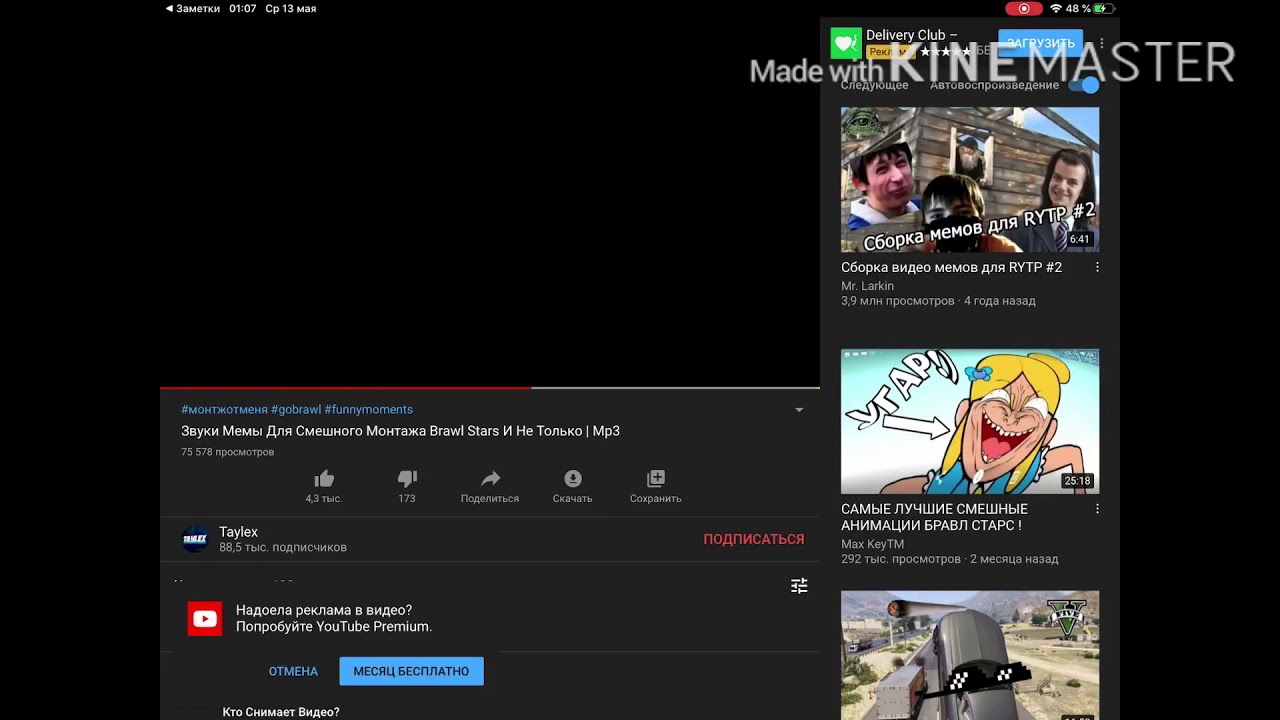This screenshot has height=720, width=1280.
Task: Tap the Поделиться share arrow icon
Action: 490,479
